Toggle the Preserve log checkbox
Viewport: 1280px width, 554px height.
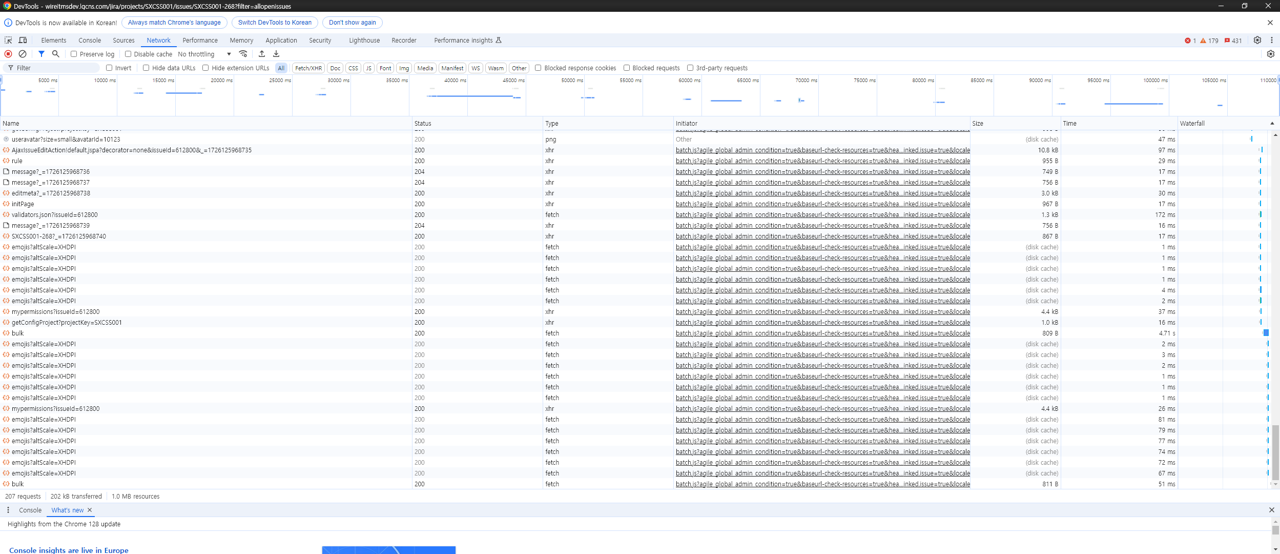click(73, 54)
